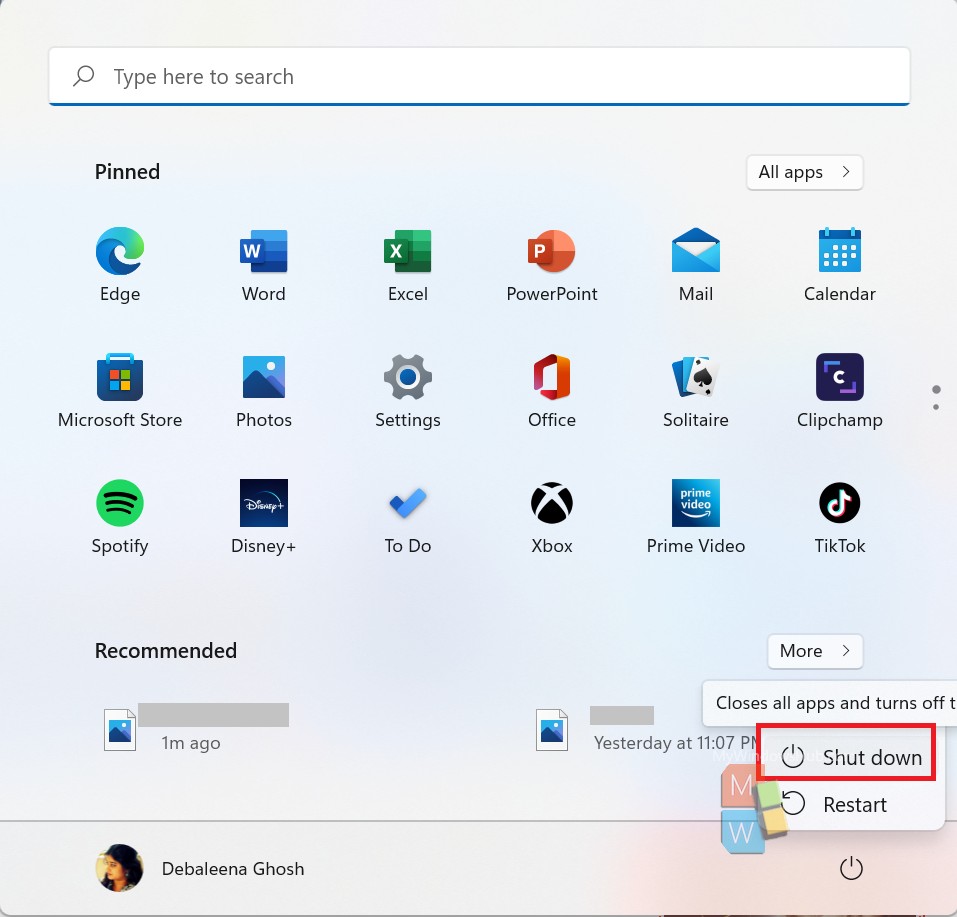The height and width of the screenshot is (917, 957).
Task: Focus the Type here to search box
Action: coord(479,76)
